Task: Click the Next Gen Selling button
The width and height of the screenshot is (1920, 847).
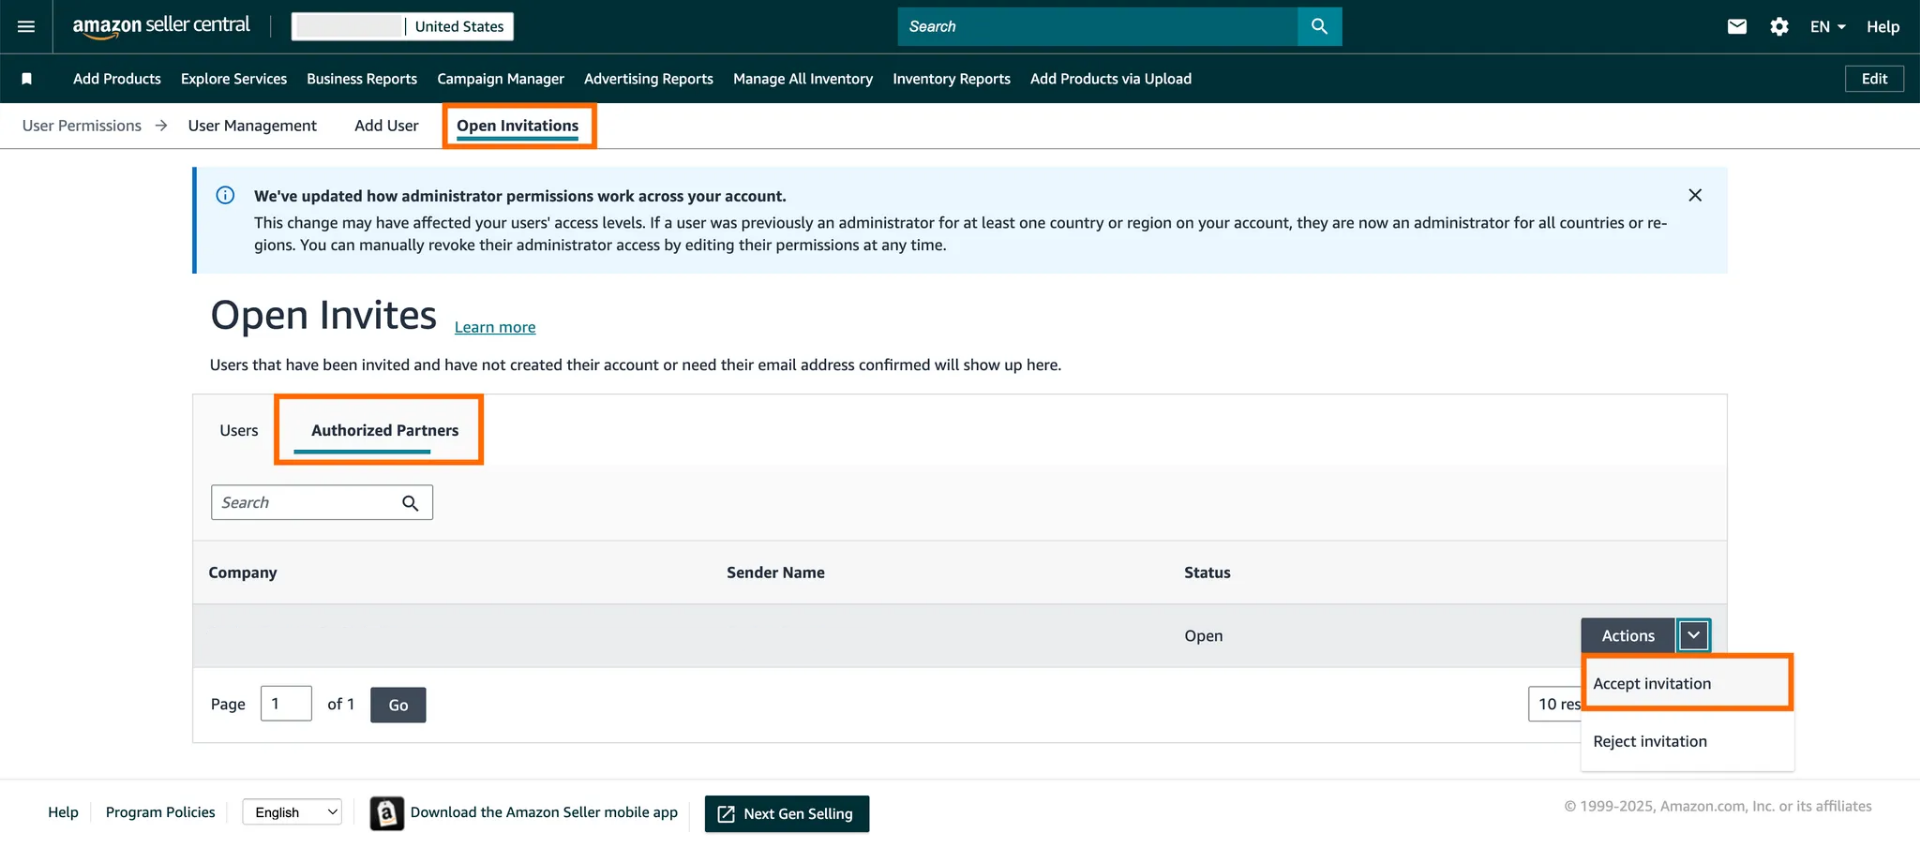Action: pos(787,814)
